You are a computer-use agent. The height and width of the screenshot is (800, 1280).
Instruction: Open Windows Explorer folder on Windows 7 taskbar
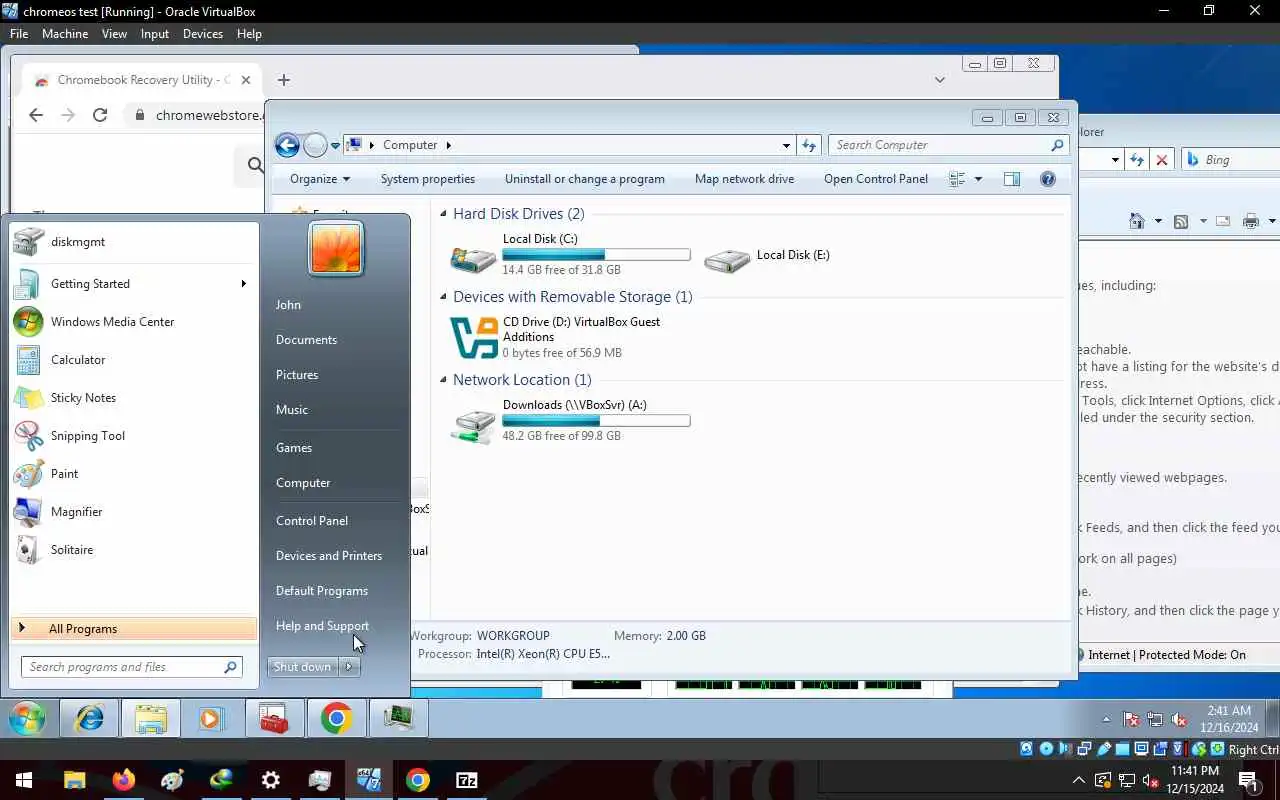pyautogui.click(x=151, y=718)
